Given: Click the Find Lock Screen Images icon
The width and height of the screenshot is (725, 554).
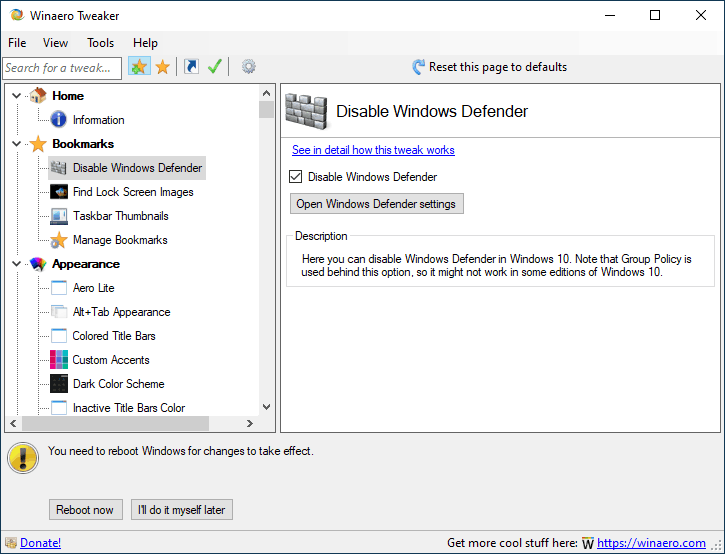Looking at the screenshot, I should [x=59, y=191].
